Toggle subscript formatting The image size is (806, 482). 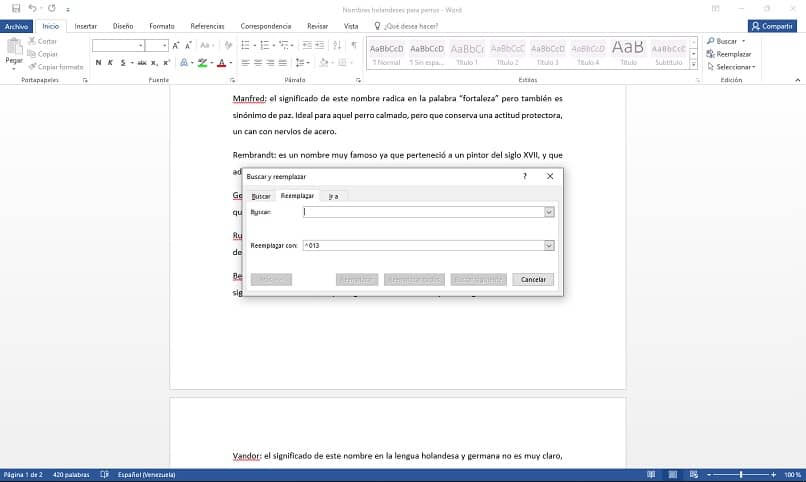coord(154,63)
